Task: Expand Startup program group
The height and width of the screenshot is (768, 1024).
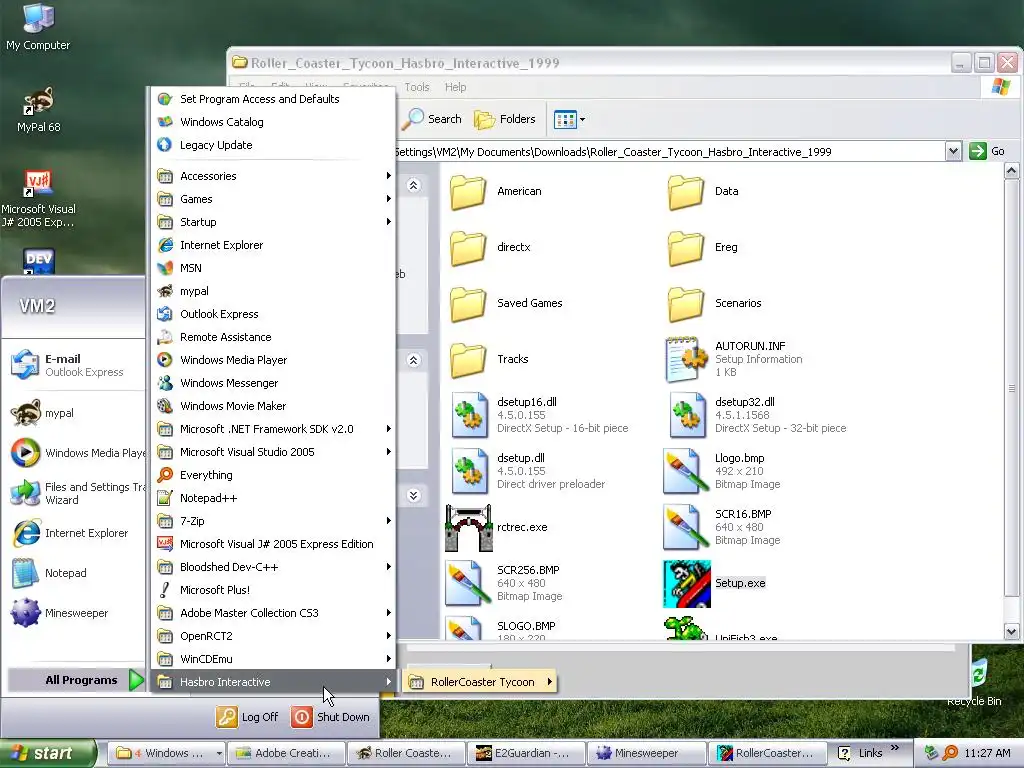Action: [x=273, y=222]
